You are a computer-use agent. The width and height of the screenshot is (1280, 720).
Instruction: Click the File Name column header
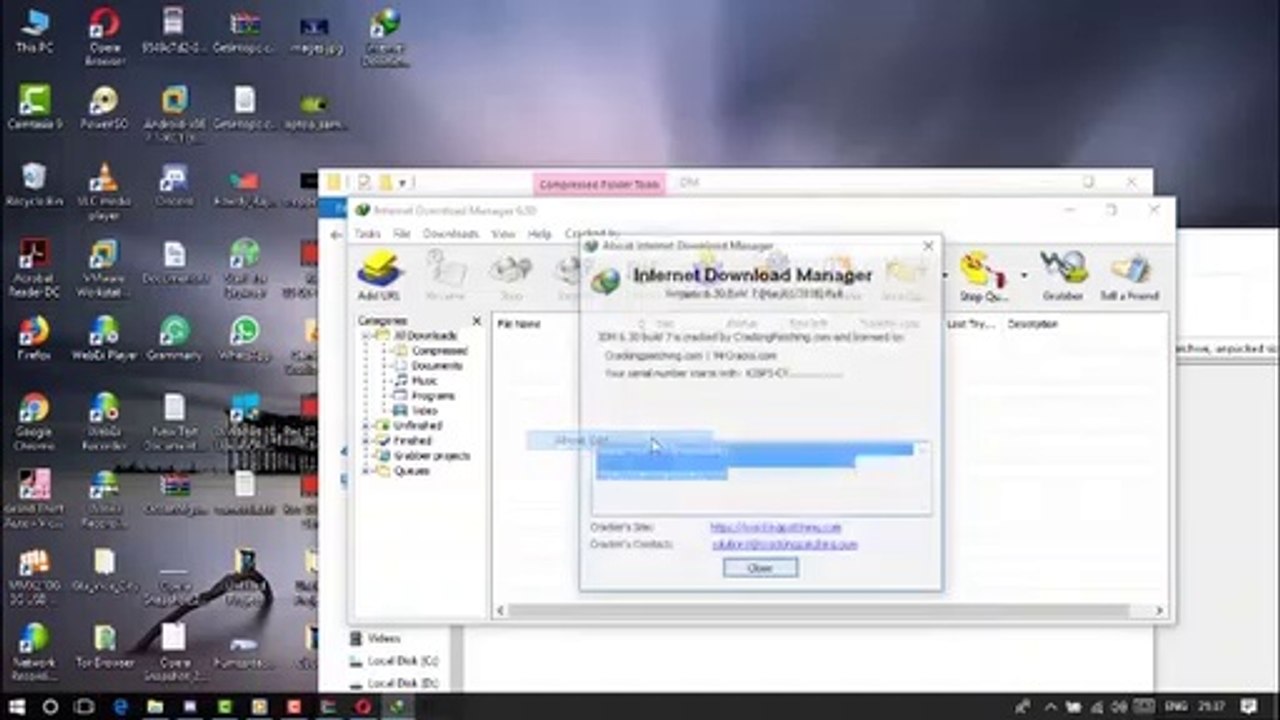pyautogui.click(x=519, y=324)
